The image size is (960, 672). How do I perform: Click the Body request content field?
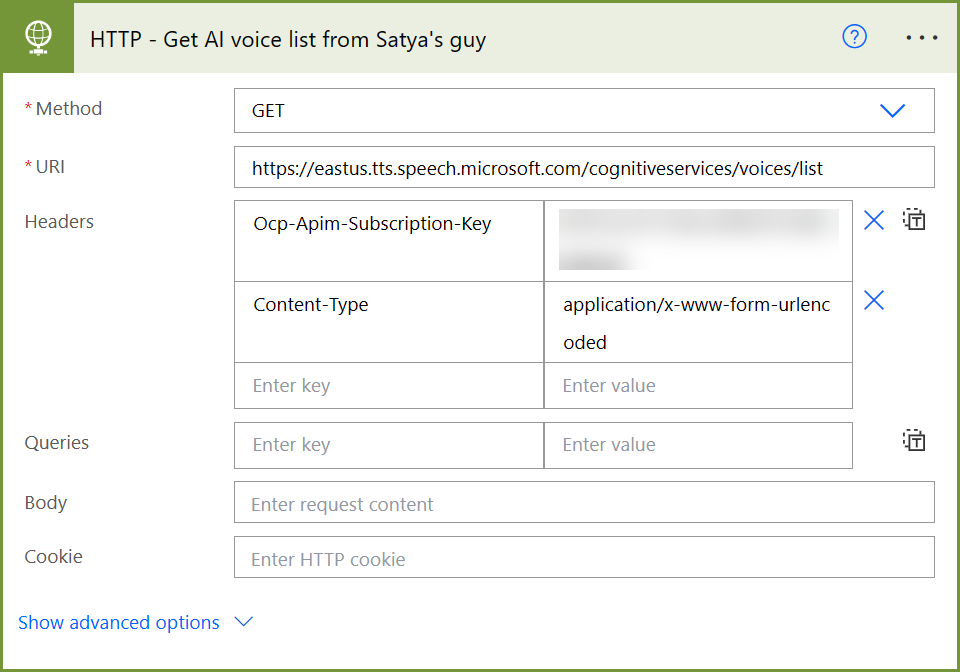584,503
